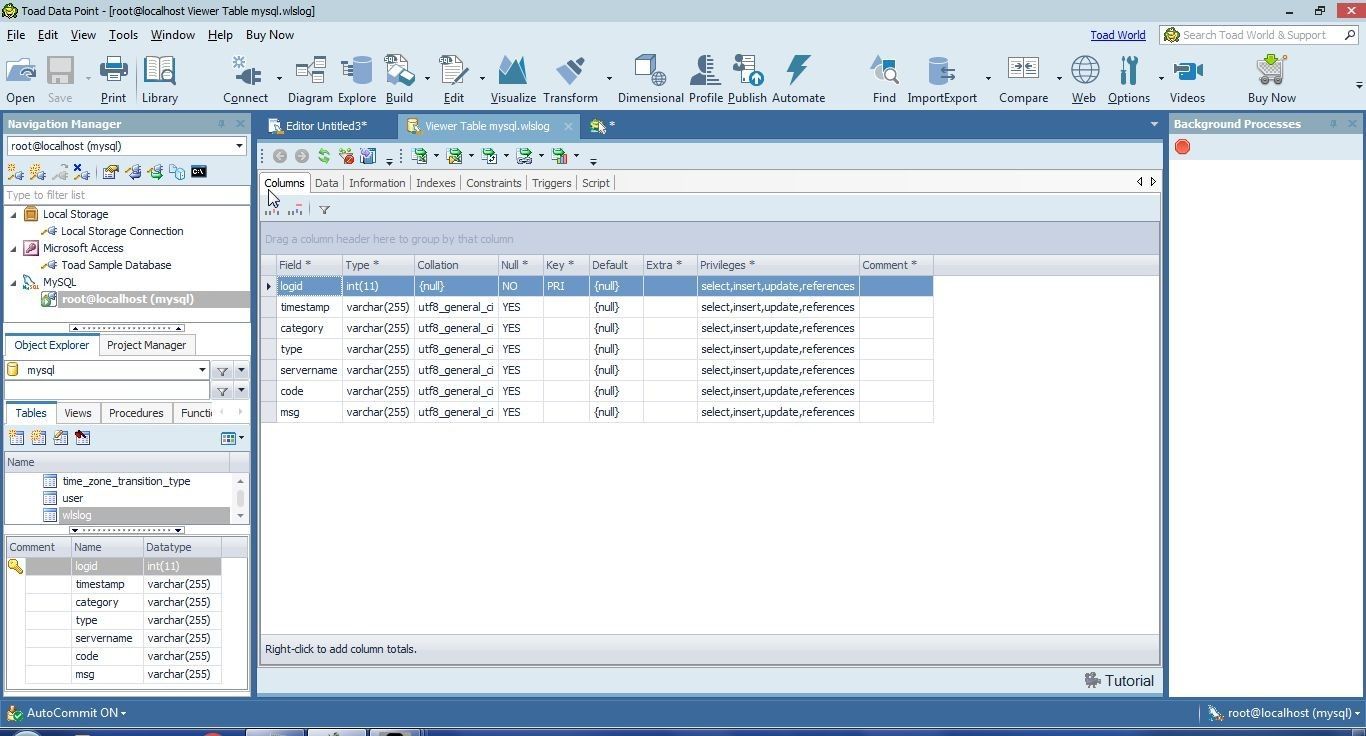The image size is (1366, 736).
Task: Switch to the Views tab in Object Explorer
Action: click(x=77, y=413)
